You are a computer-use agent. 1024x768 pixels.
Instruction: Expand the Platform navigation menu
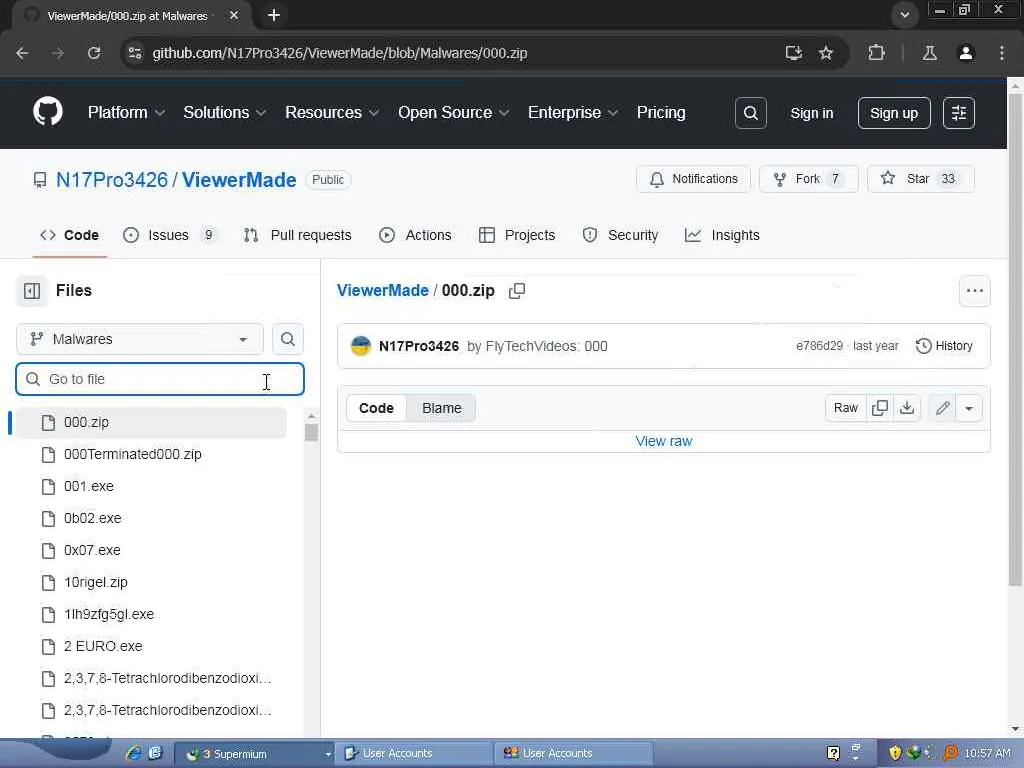pos(126,112)
